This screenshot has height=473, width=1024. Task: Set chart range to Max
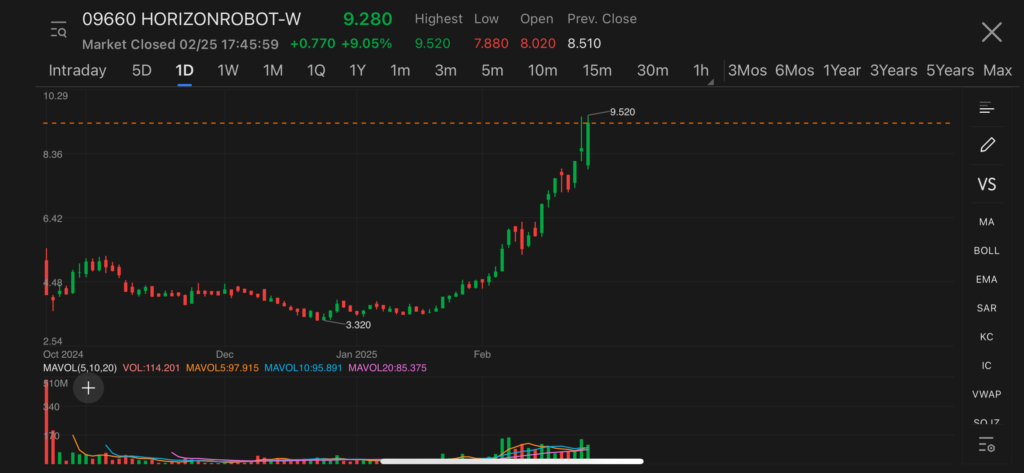(x=997, y=71)
